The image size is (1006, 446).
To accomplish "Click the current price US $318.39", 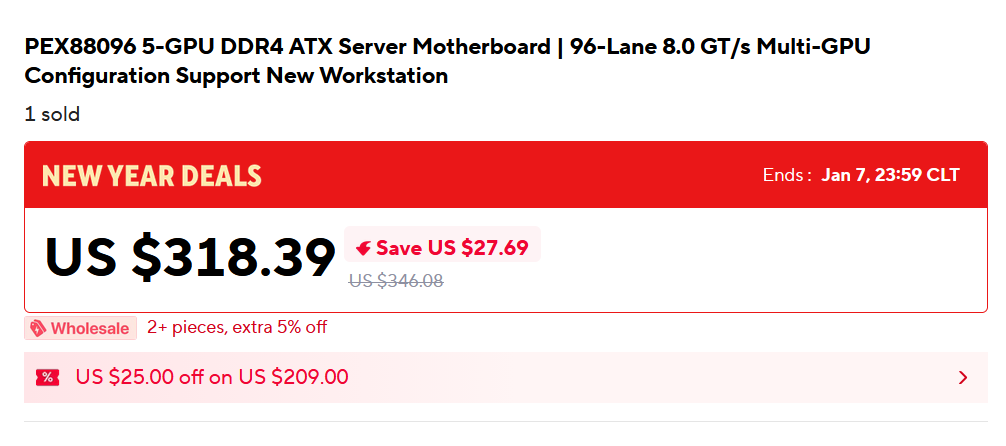I will (x=190, y=257).
